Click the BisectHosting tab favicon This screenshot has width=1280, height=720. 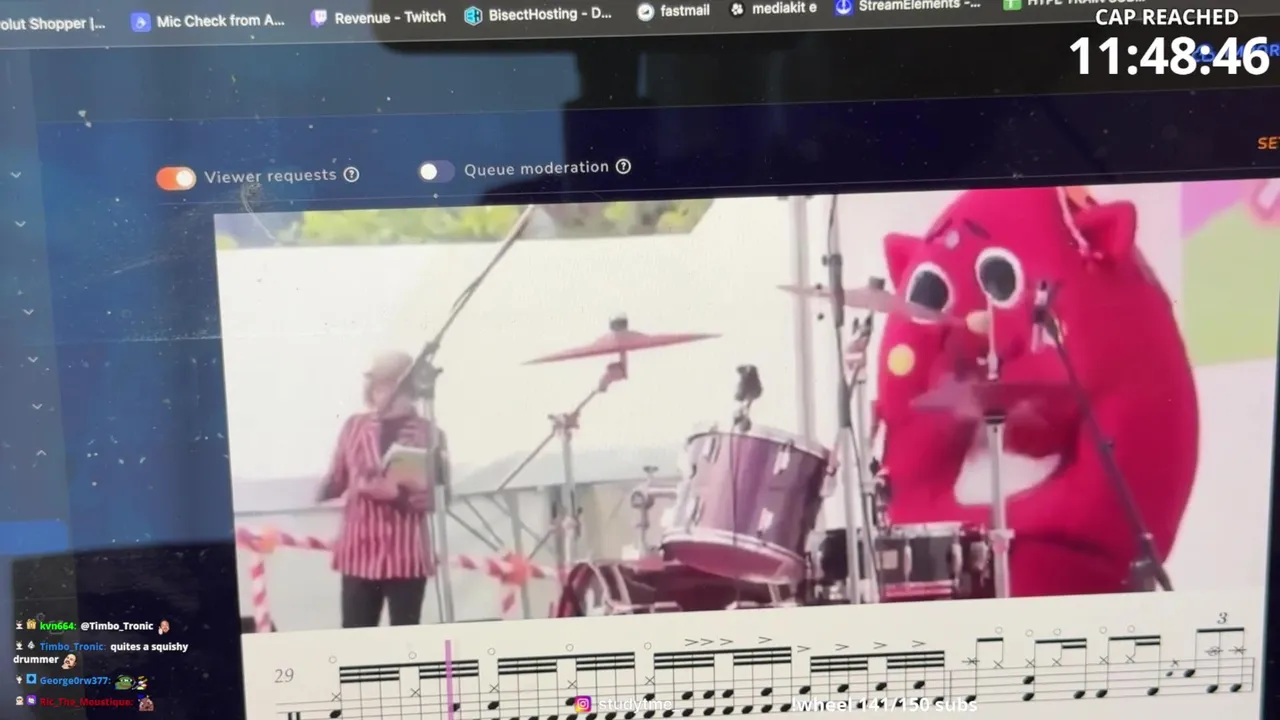473,15
